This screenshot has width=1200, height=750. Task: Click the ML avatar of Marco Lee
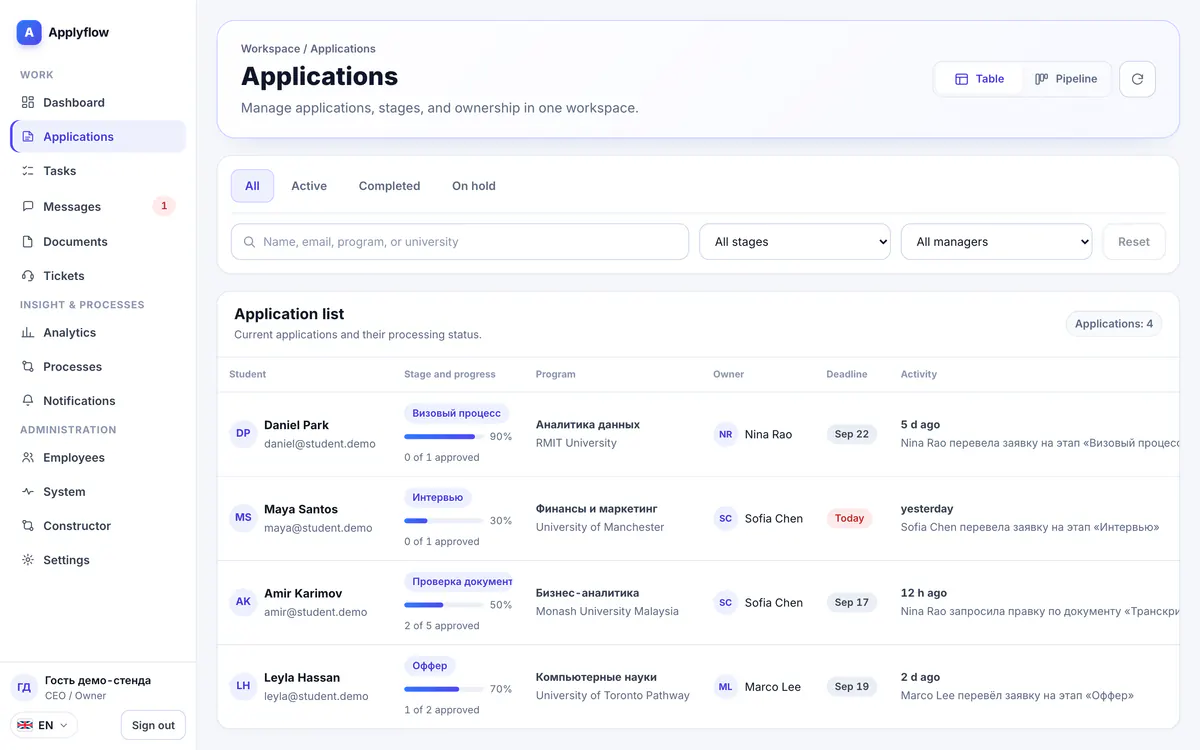[x=725, y=686]
